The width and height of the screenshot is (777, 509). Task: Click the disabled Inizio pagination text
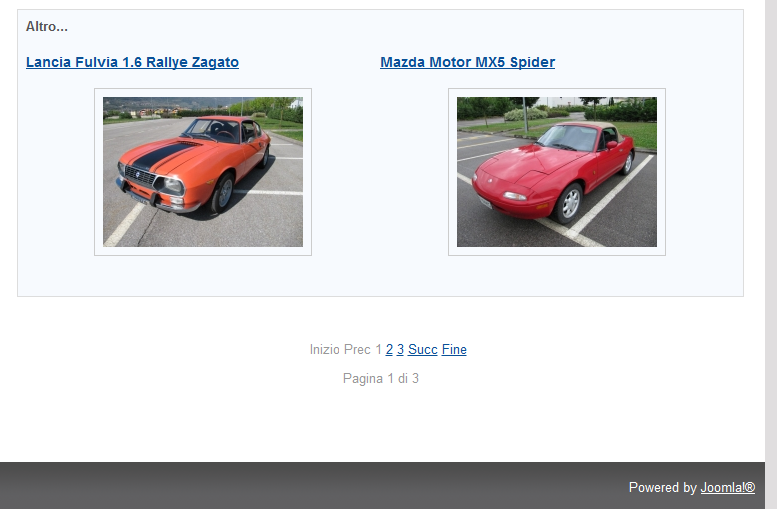pyautogui.click(x=325, y=349)
